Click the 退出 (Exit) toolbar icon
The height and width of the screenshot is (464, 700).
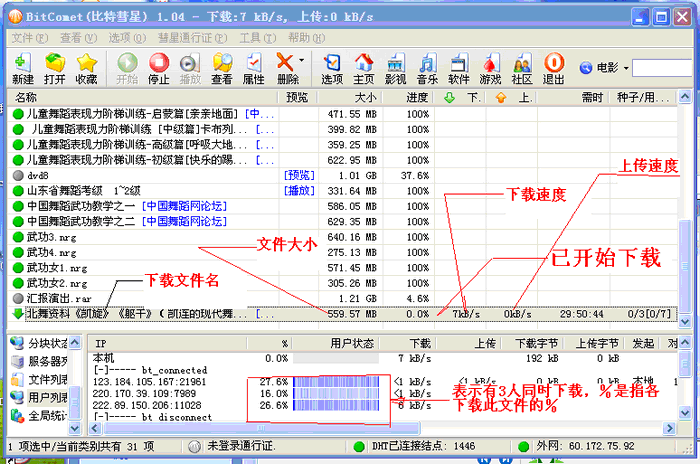point(554,68)
